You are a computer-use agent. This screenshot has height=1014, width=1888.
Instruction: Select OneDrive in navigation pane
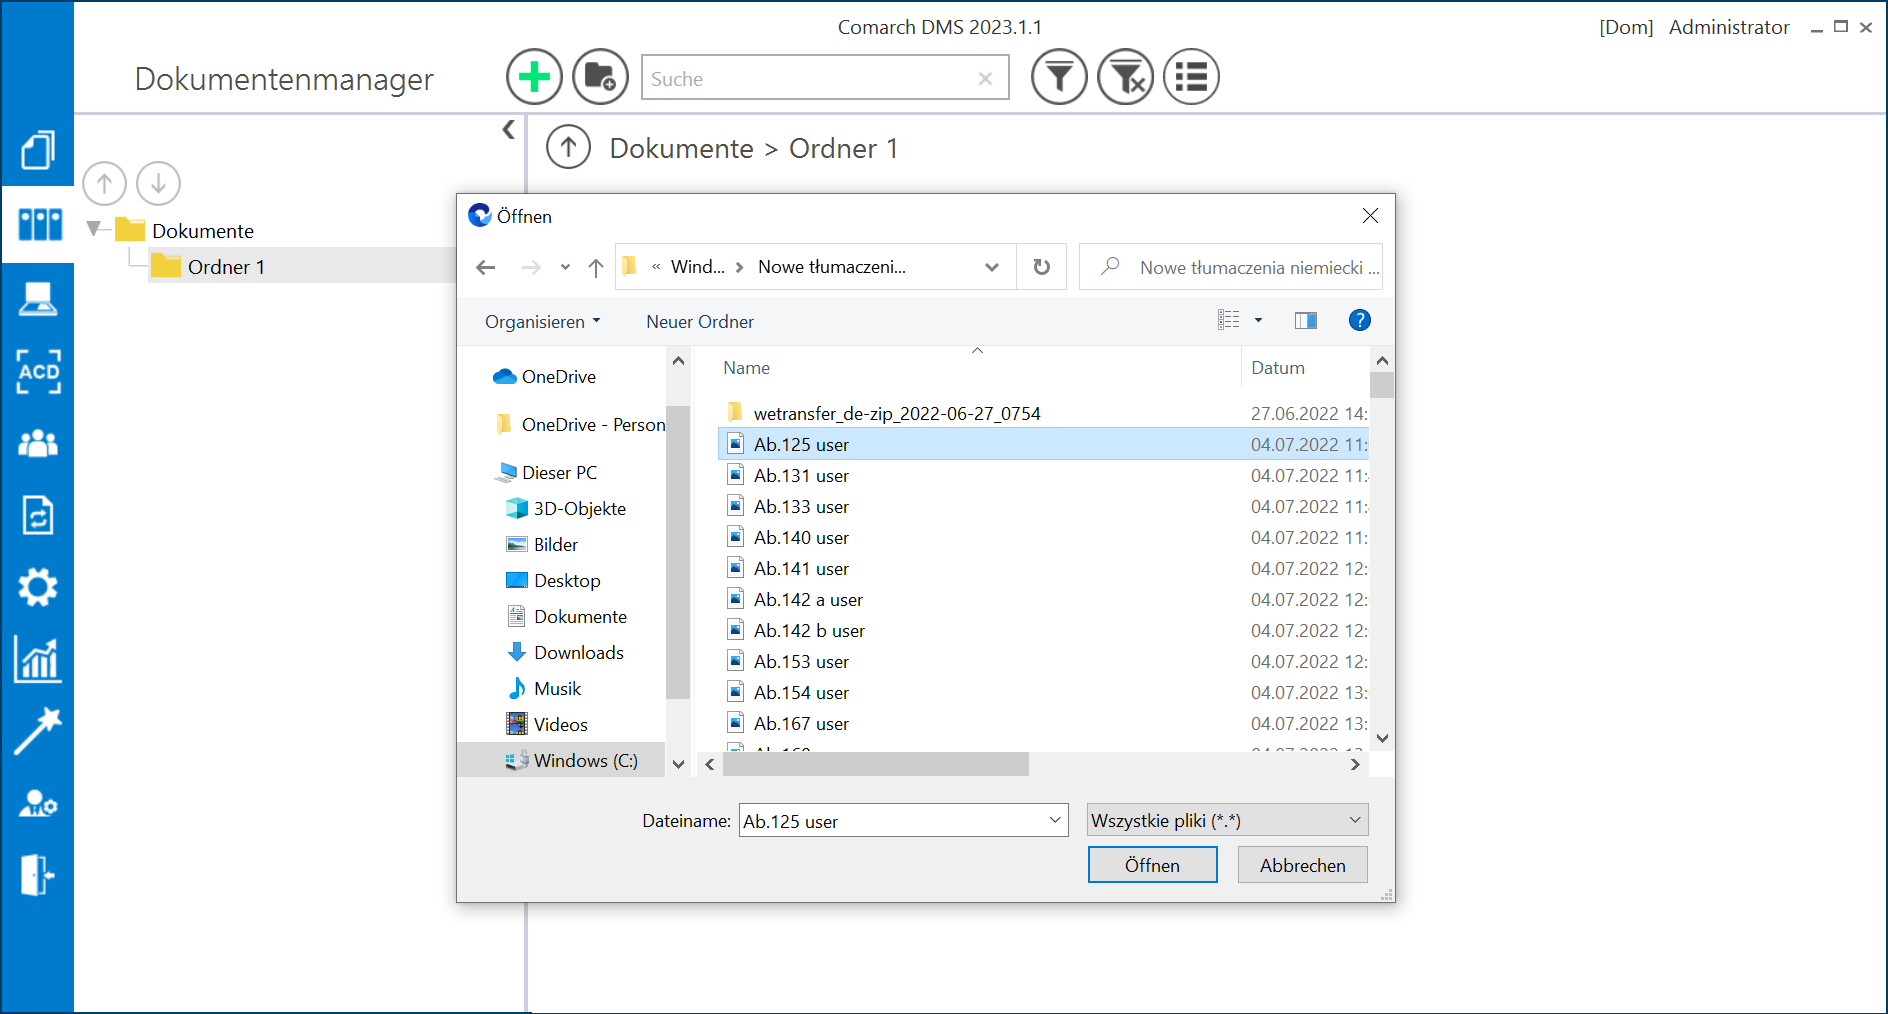click(558, 377)
